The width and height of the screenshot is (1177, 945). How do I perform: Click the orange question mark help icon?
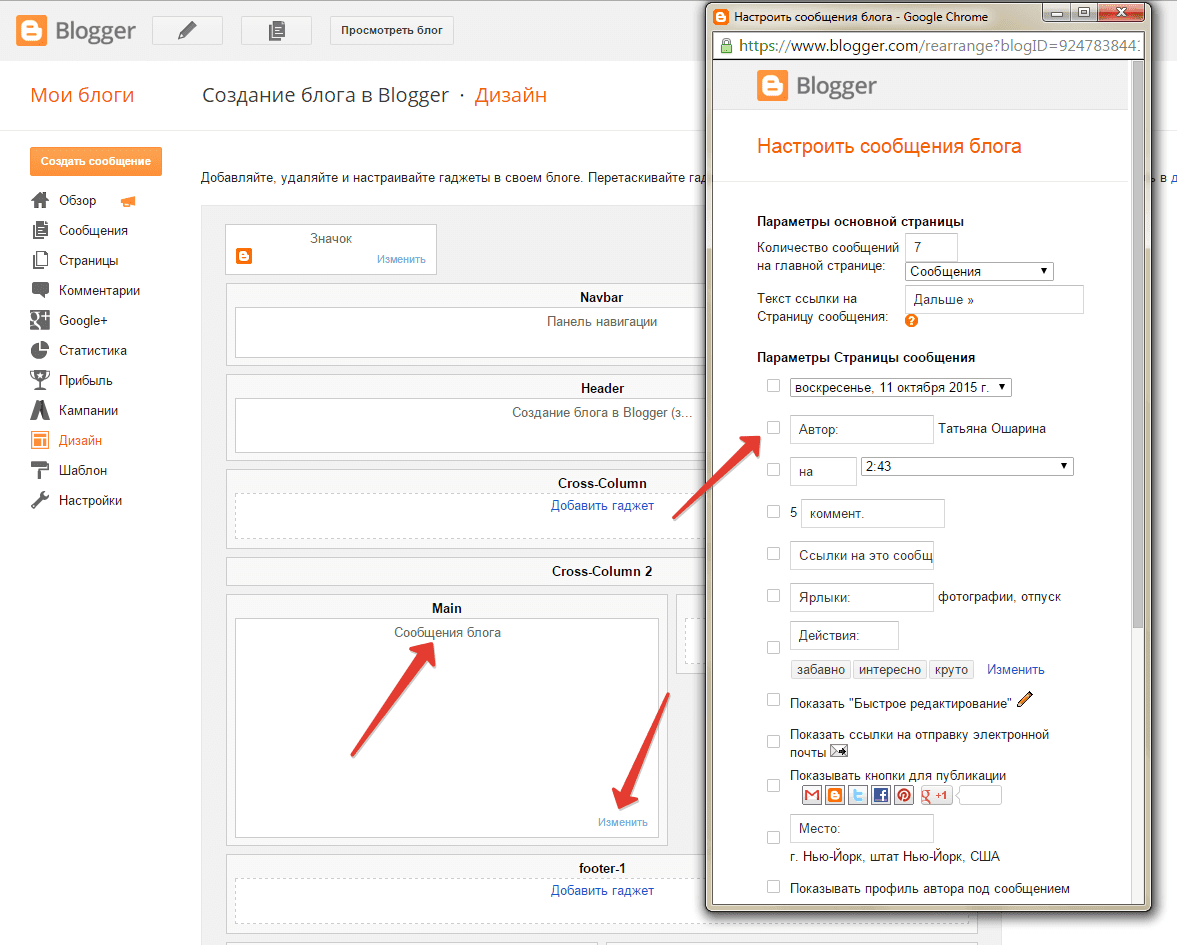coord(911,321)
